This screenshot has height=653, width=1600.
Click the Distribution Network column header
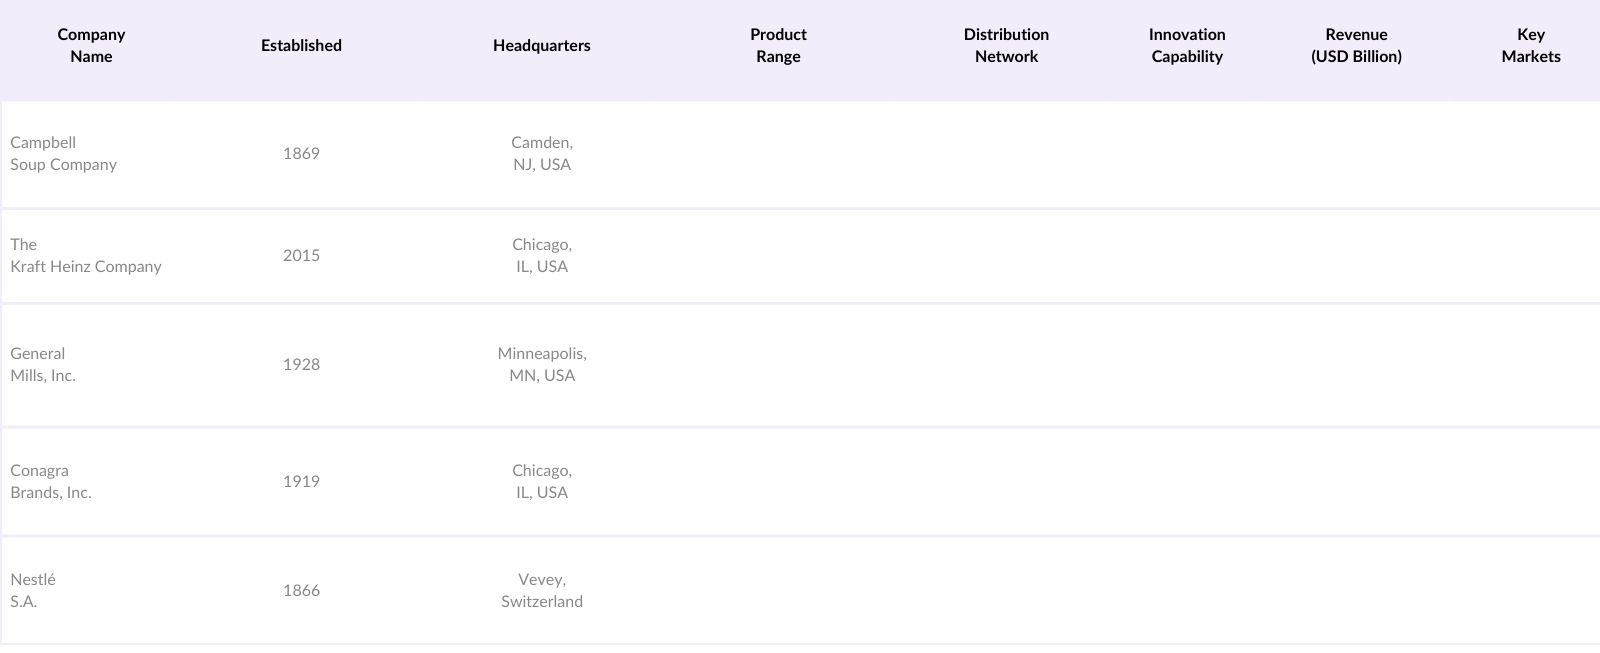click(x=1006, y=46)
